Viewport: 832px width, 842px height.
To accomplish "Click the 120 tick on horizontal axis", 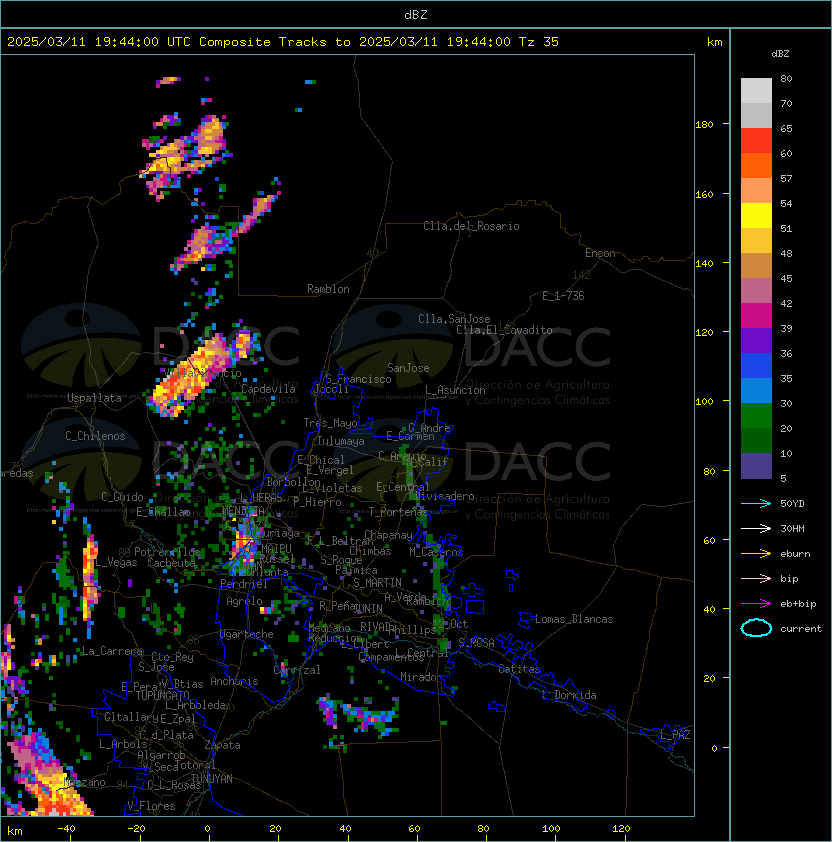I will 621,829.
